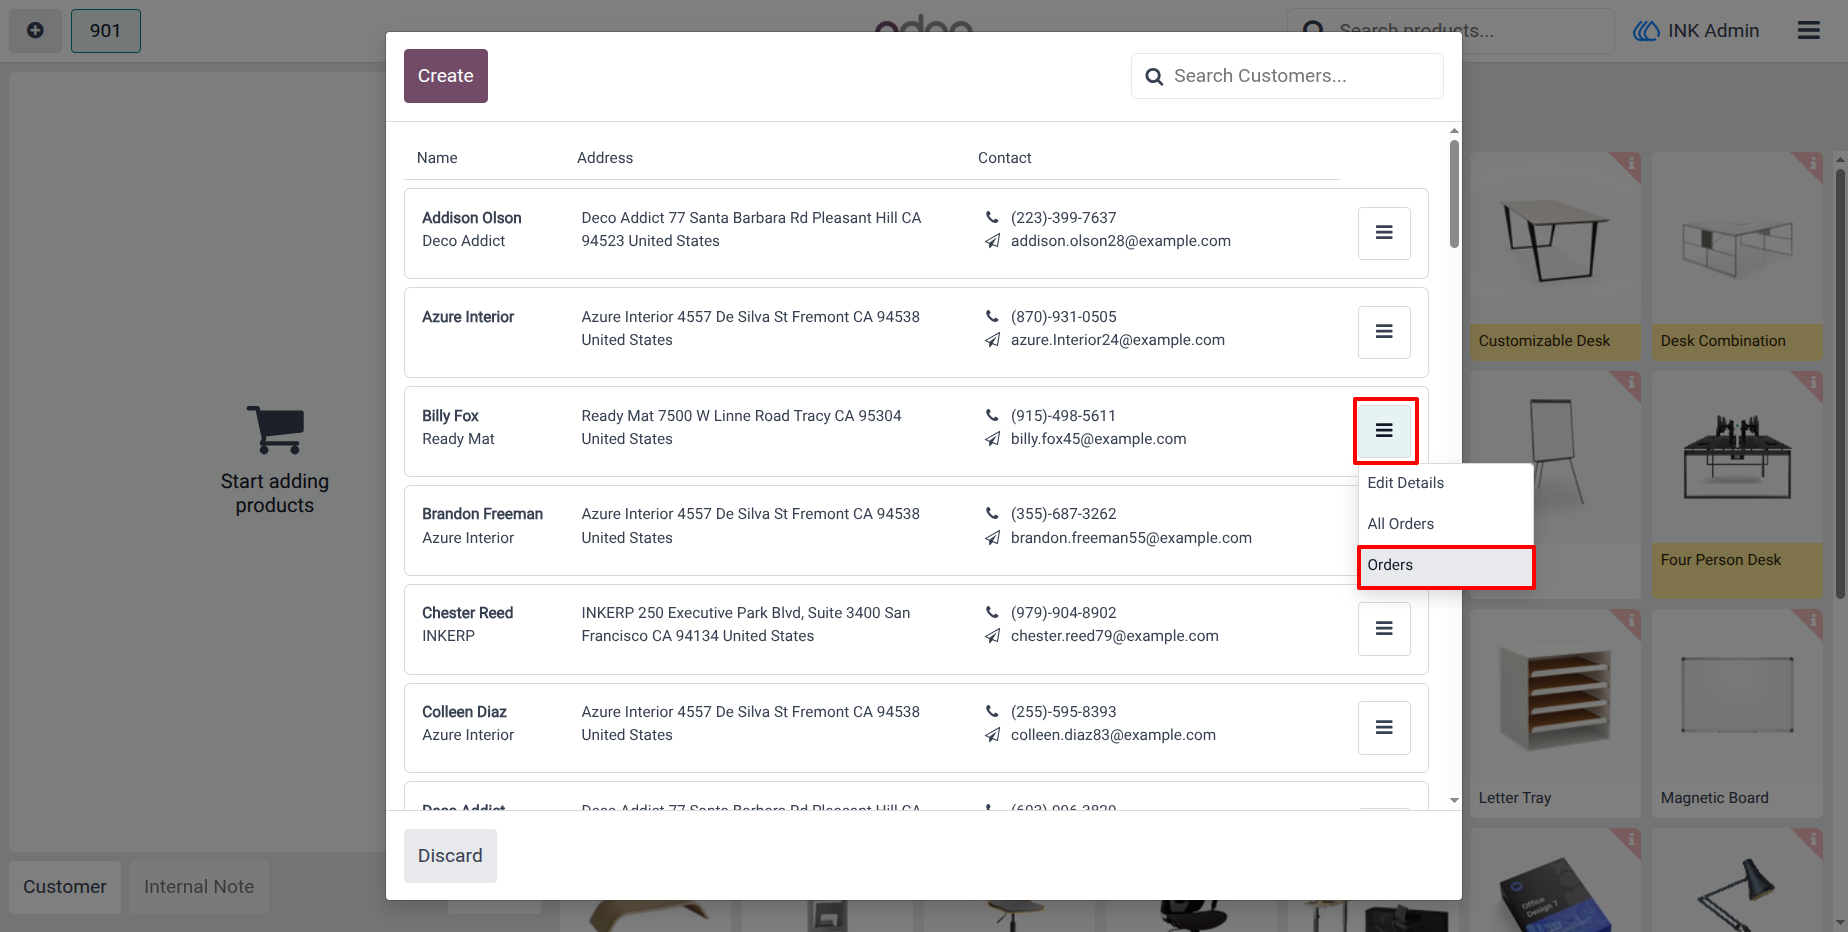Choose Orders in the dropdown menu

tap(1445, 566)
